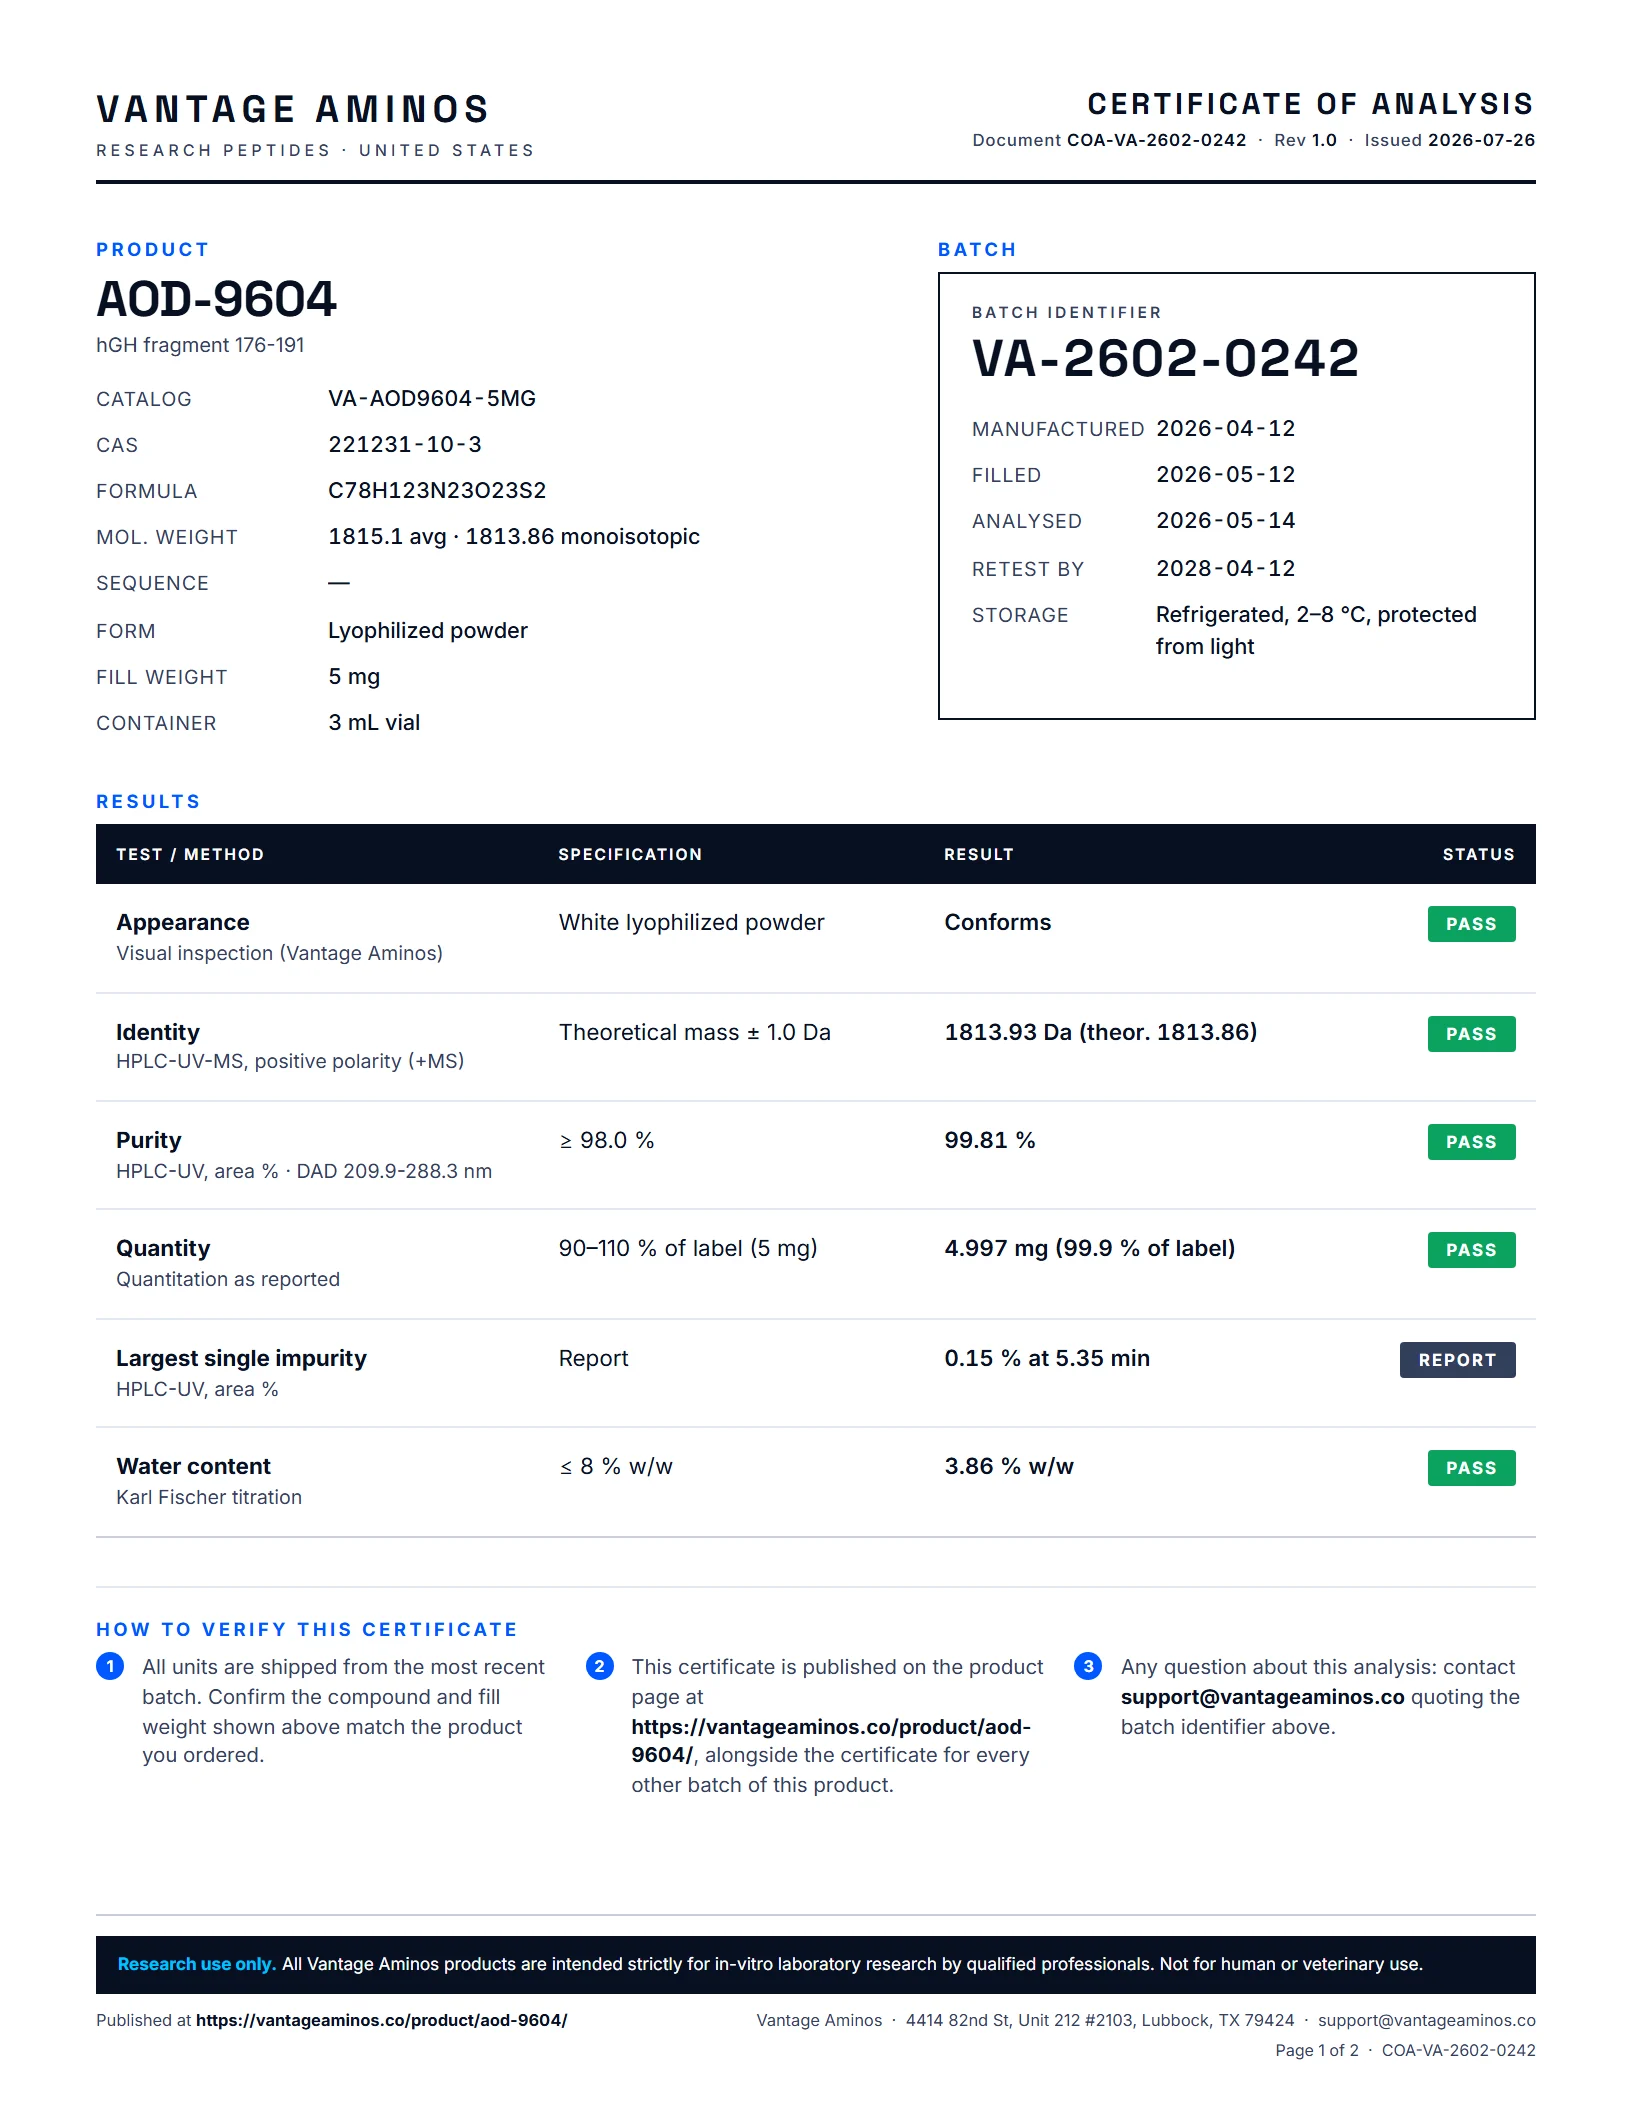Click the analysed date 2026-05-14
The width and height of the screenshot is (1632, 2112).
1225,520
